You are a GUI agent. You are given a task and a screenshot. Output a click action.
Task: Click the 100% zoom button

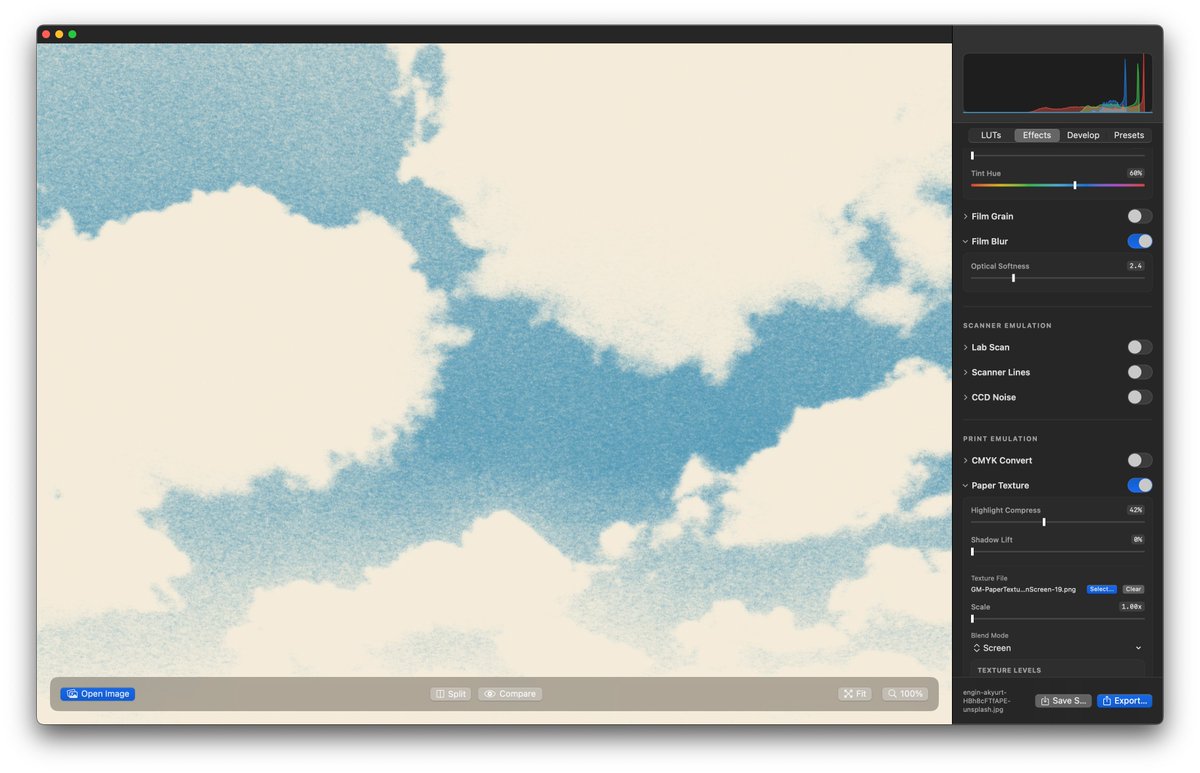[x=905, y=694]
